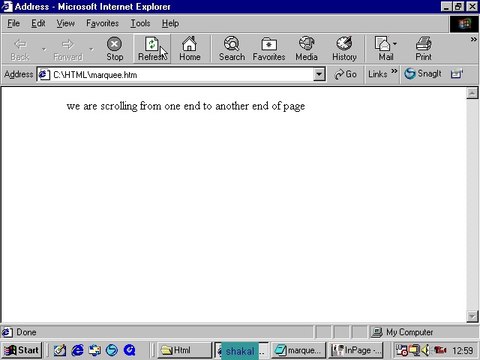Click the Back arrow toolbar button

(20, 49)
